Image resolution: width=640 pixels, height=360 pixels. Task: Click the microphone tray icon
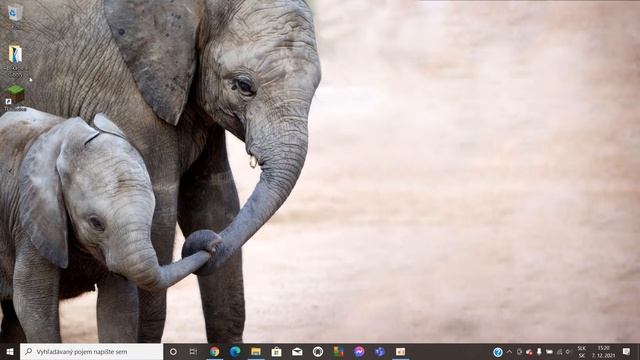[539, 352]
